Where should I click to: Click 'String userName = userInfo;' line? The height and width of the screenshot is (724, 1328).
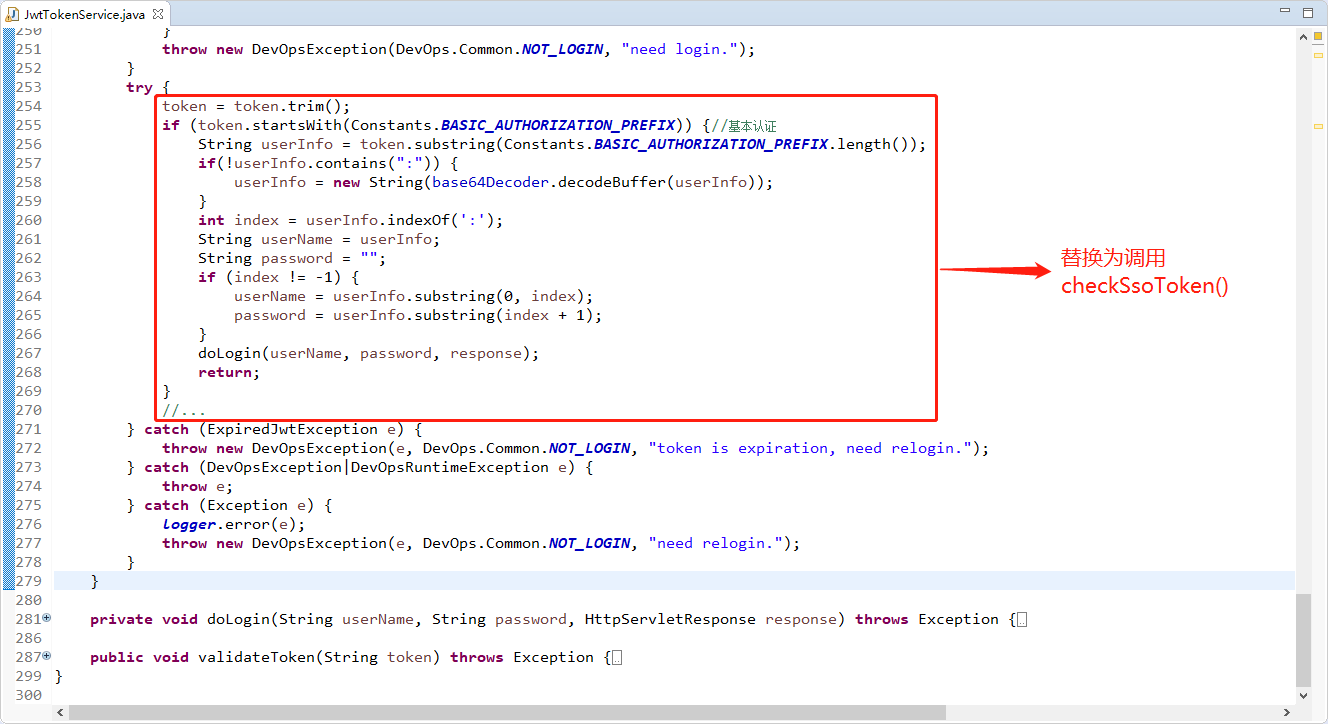pyautogui.click(x=319, y=239)
